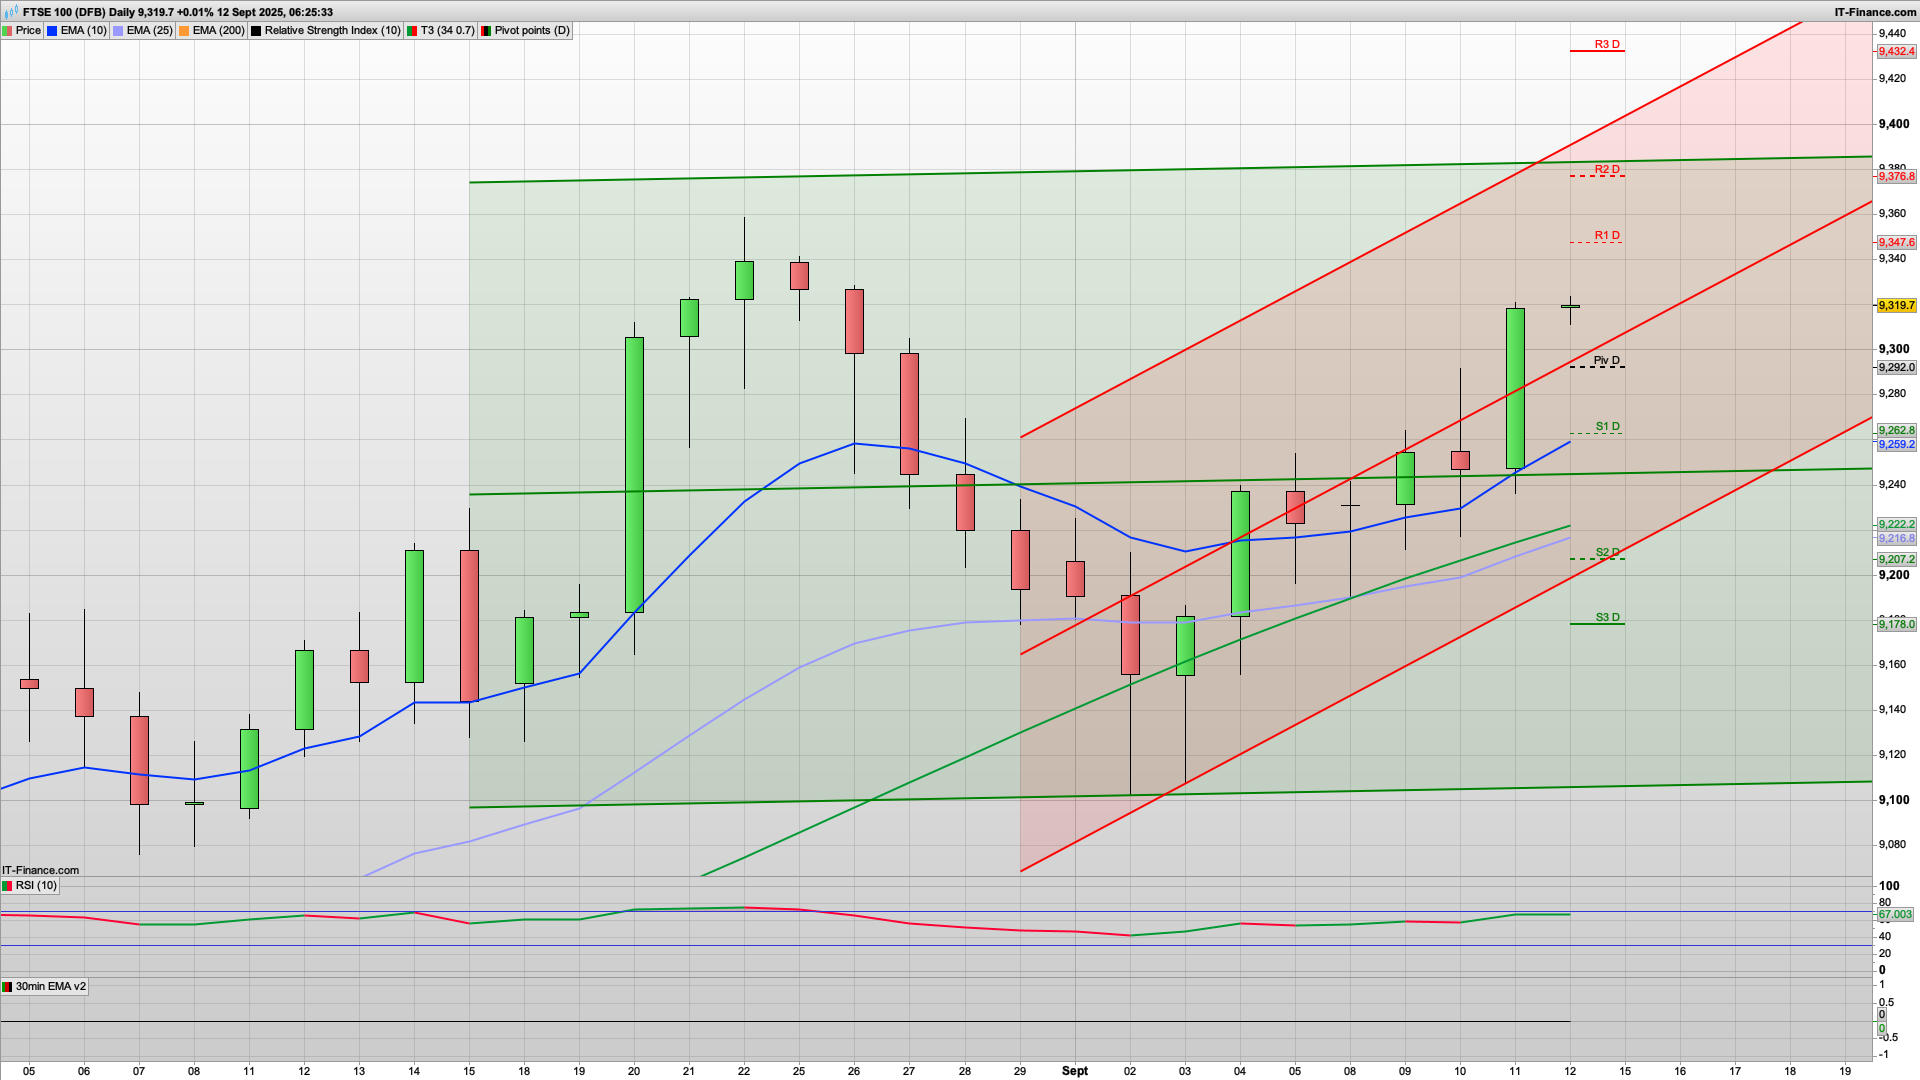
Task: Click the 9,178.0 S3 price tag
Action: click(1896, 625)
